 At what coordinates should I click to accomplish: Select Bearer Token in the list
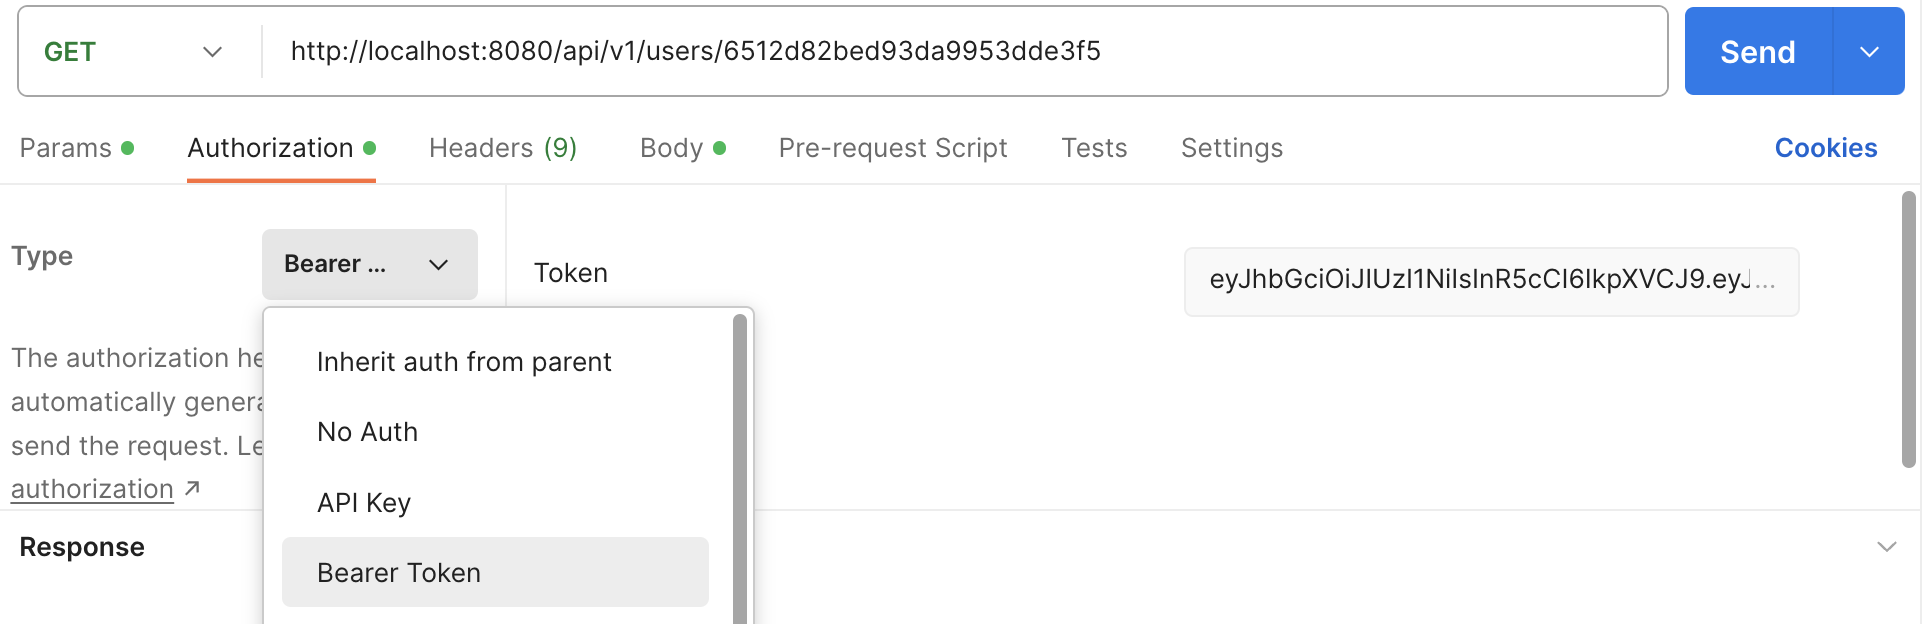[x=399, y=572]
